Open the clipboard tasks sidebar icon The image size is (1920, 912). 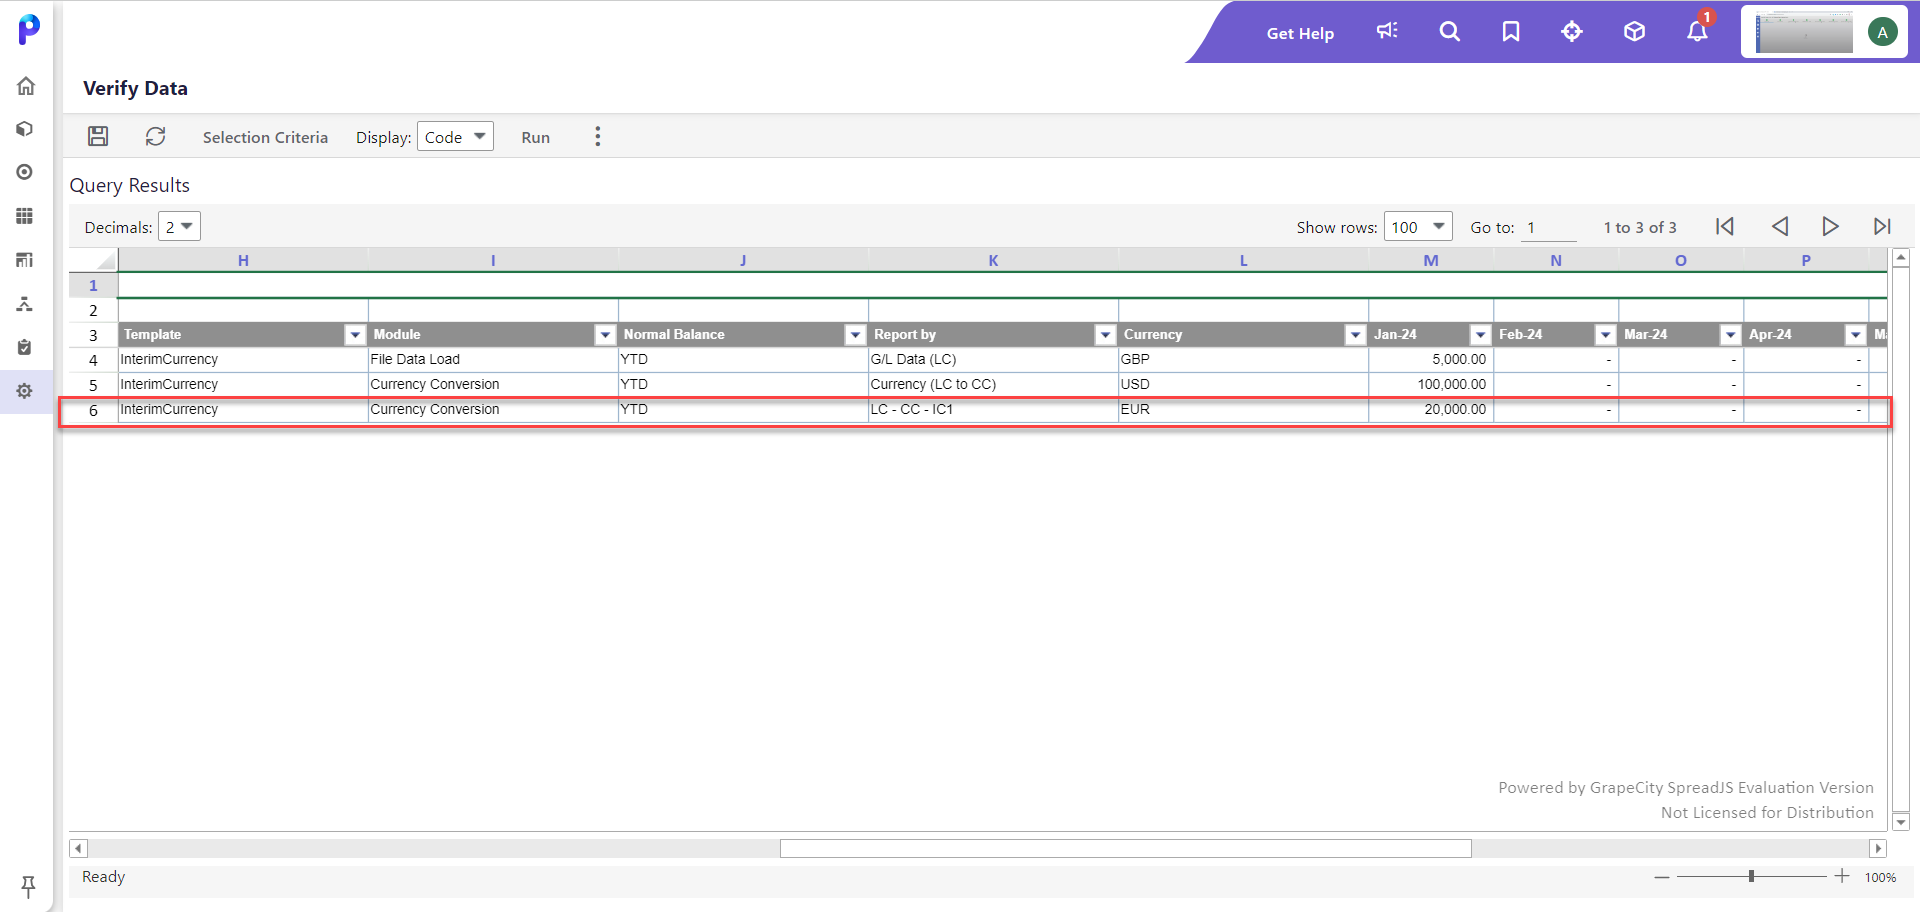pyautogui.click(x=25, y=347)
